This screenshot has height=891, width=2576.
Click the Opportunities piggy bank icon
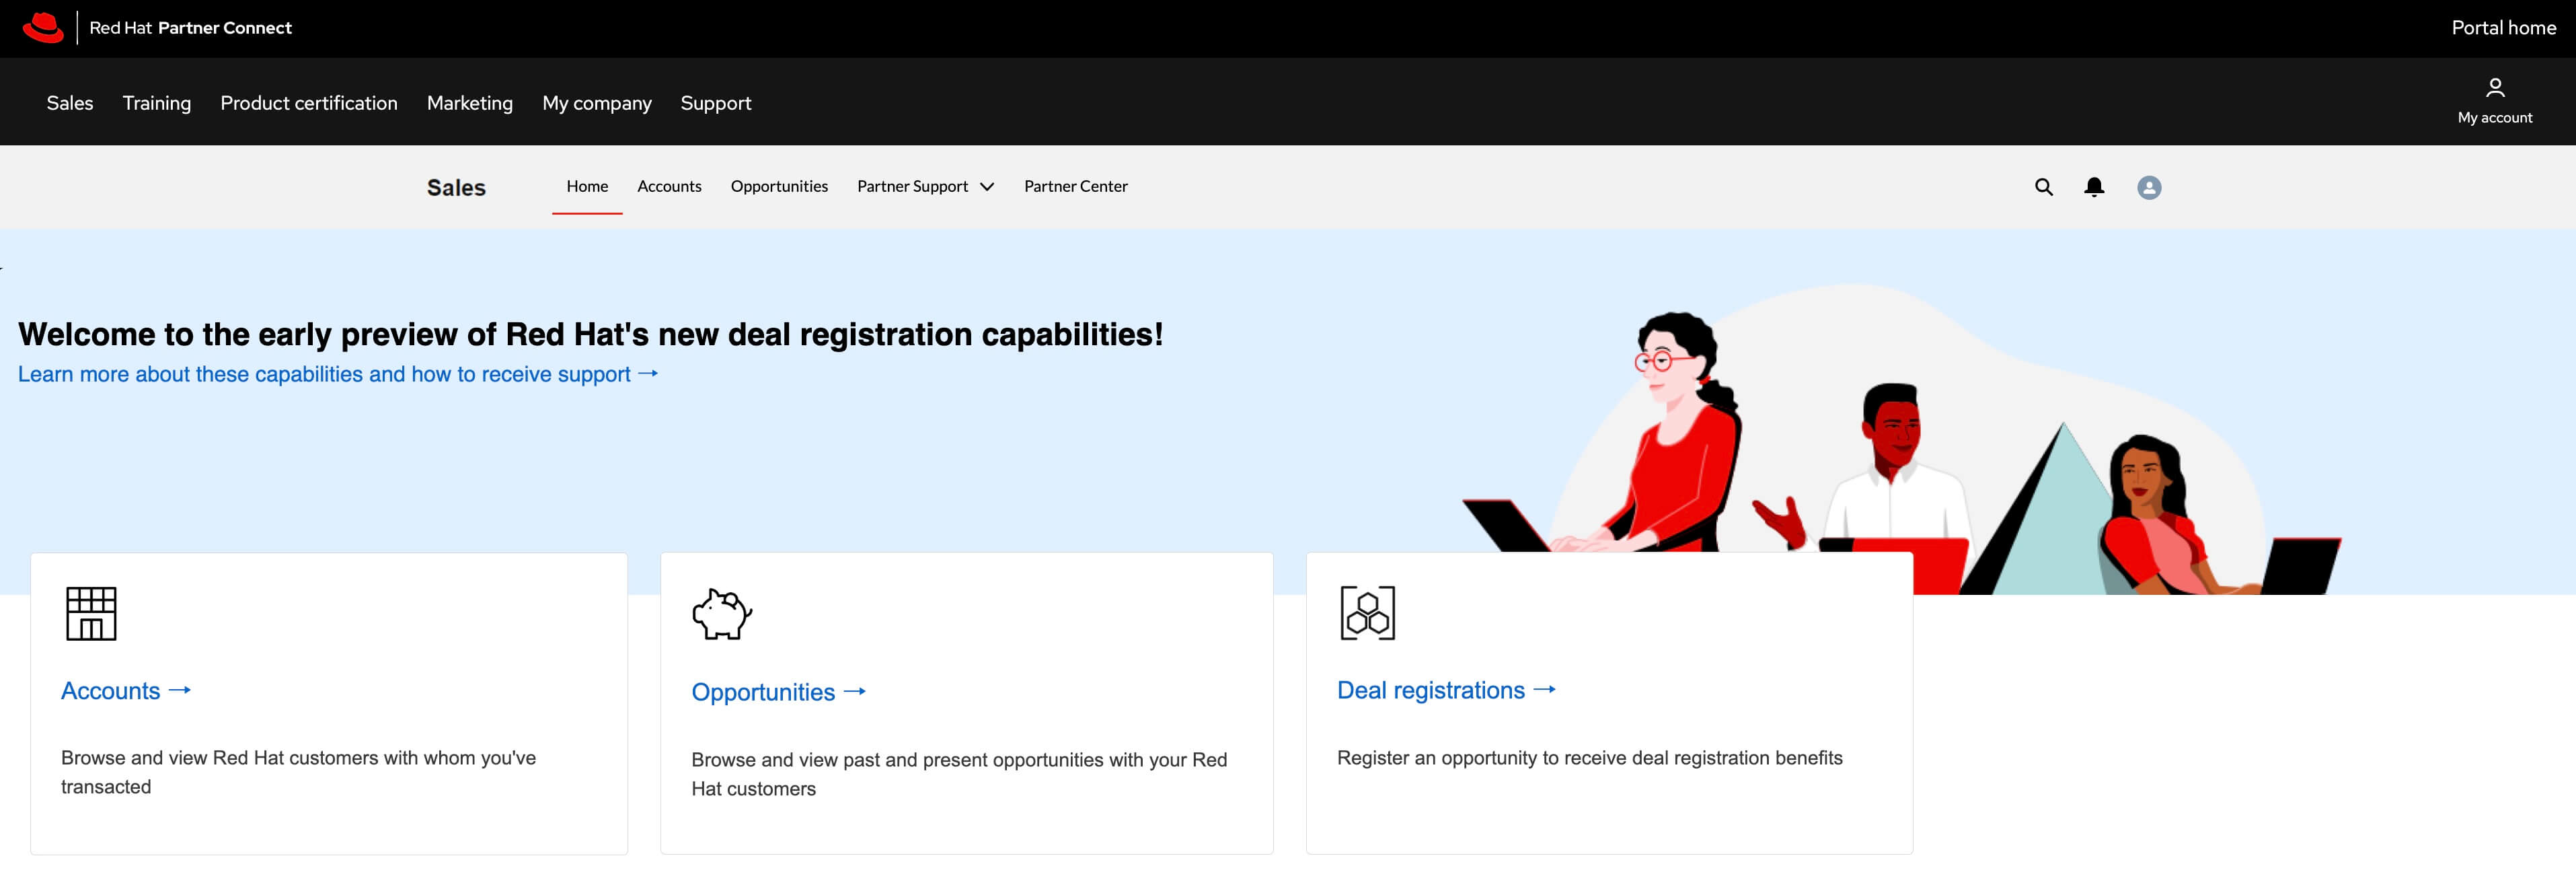tap(722, 614)
